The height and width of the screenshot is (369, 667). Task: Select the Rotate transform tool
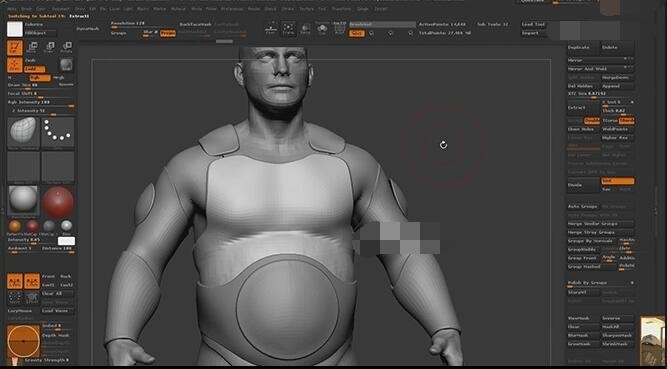point(66,47)
